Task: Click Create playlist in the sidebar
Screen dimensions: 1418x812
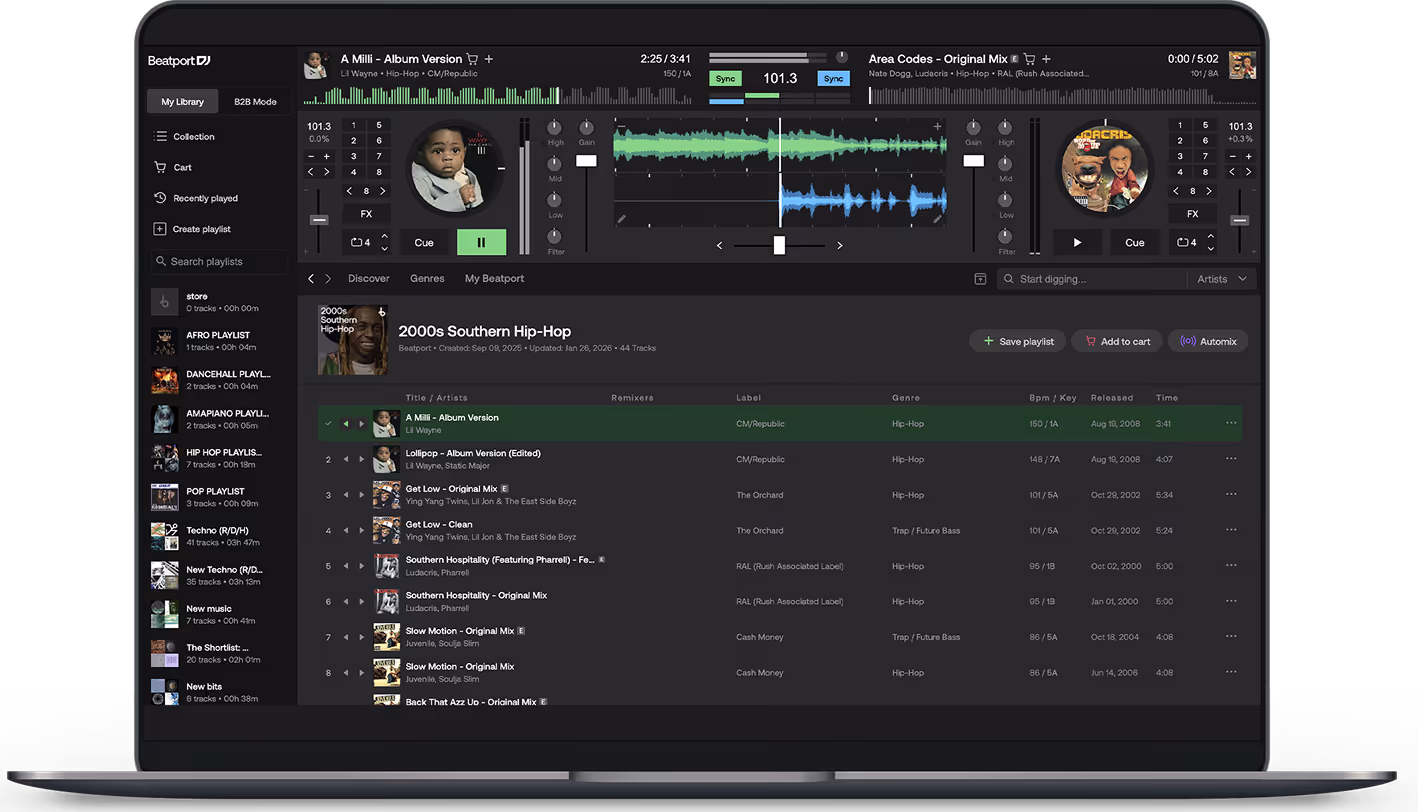Action: (192, 229)
